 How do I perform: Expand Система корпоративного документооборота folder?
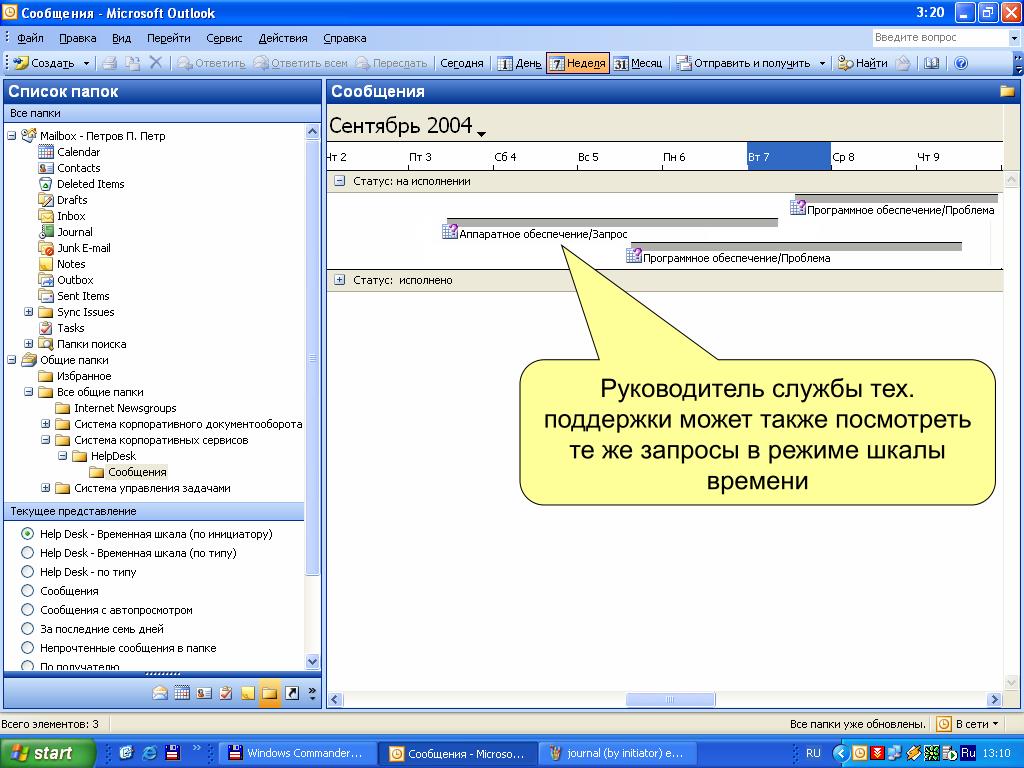tap(46, 424)
